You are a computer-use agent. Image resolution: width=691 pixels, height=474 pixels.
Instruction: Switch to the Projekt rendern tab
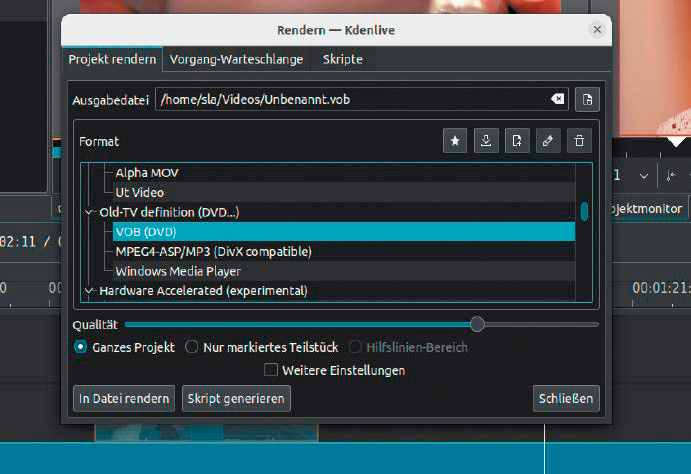pyautogui.click(x=112, y=59)
